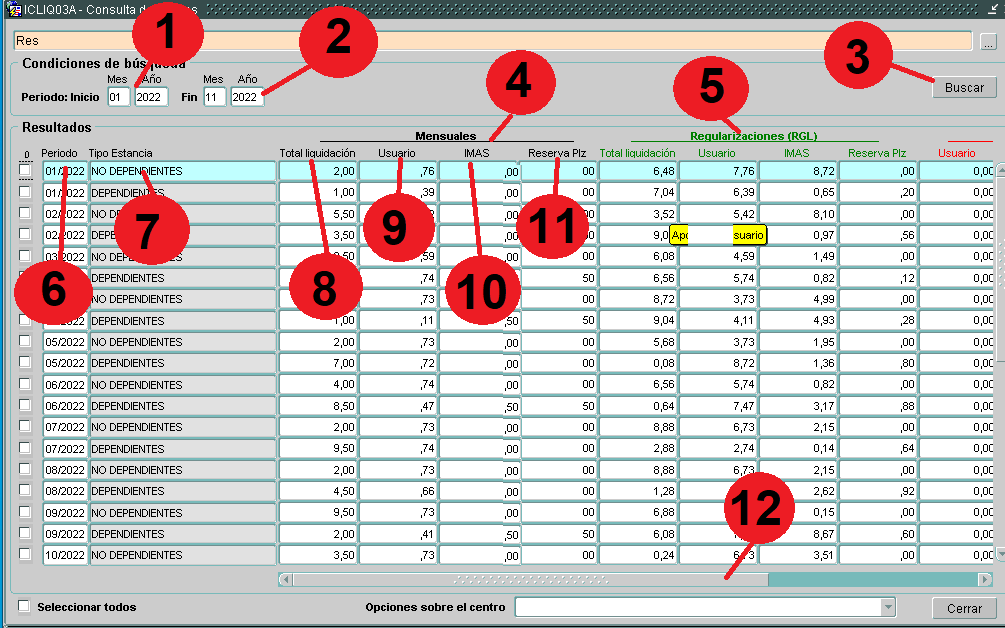Tick the 10/2022 NO DEPENDIENTES row checkbox
The width and height of the screenshot is (1005, 628).
pyautogui.click(x=25, y=555)
